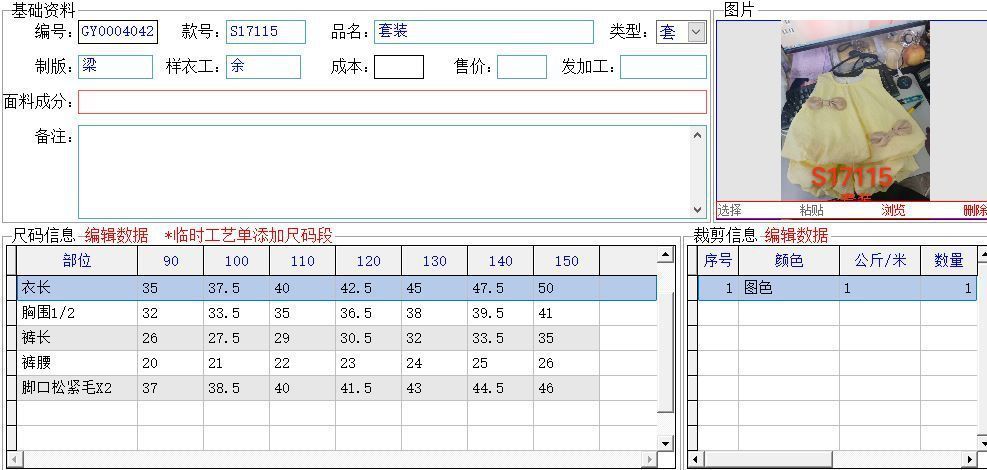Click 备注 scrollbar down arrow
Viewport: 987px width, 470px height.
pos(697,209)
